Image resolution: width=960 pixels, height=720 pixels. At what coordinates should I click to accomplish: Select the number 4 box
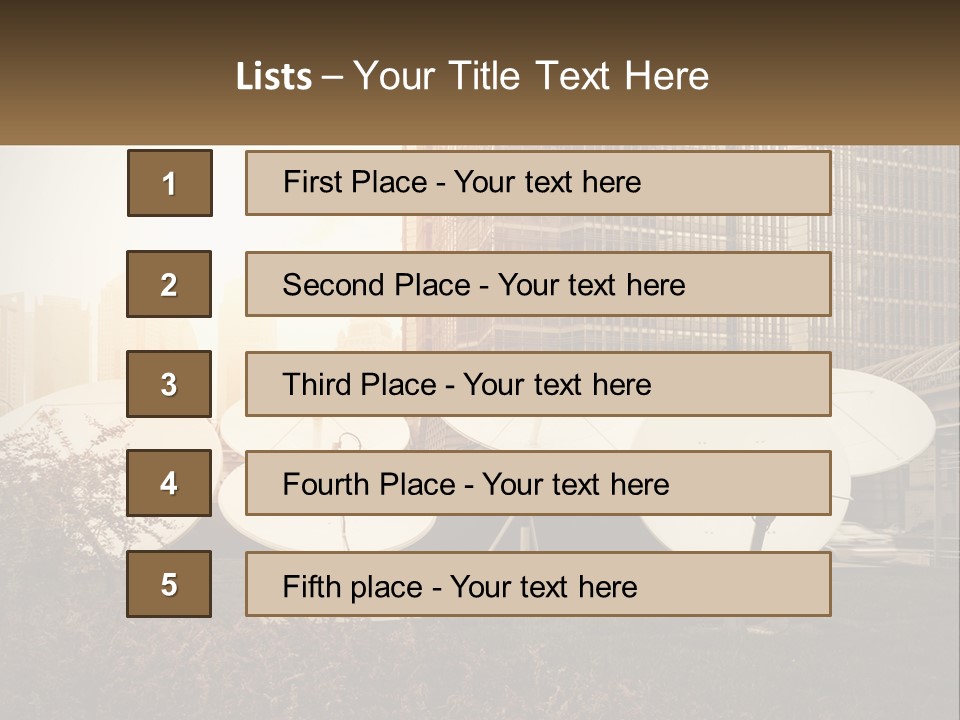(169, 484)
